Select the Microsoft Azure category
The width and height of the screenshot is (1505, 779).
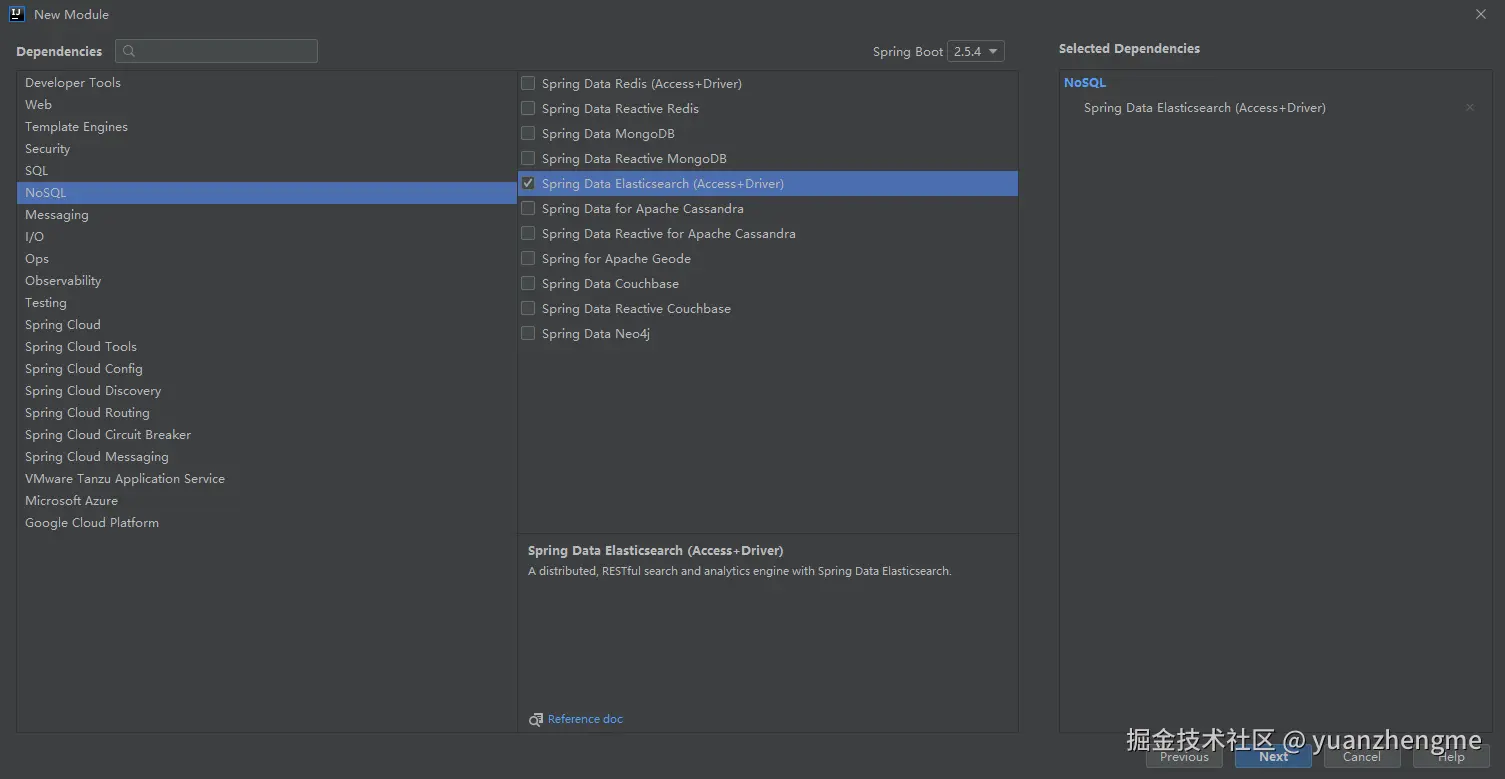pos(266,501)
